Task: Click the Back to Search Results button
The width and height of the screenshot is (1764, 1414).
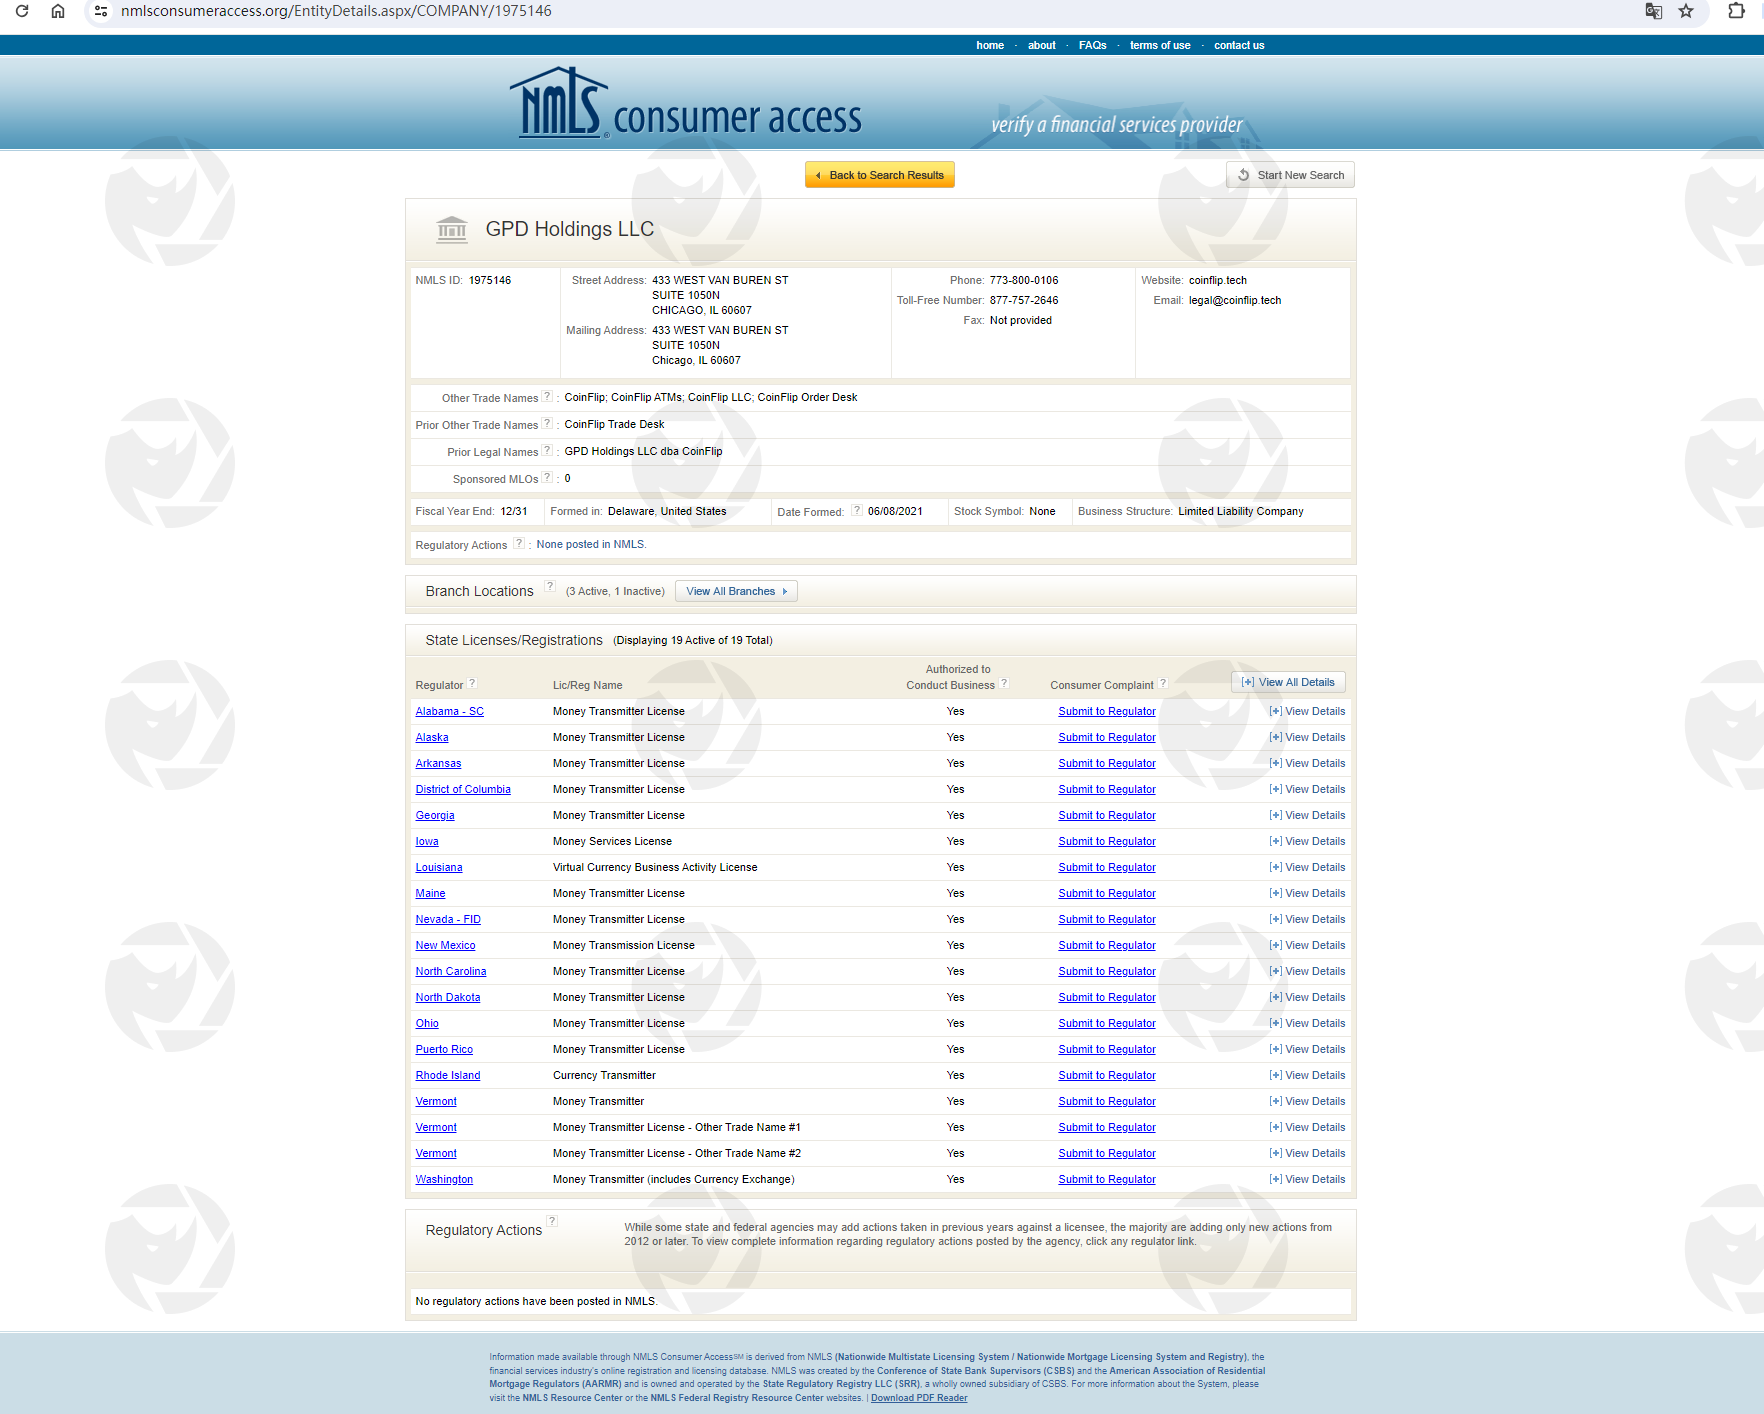Action: (880, 175)
